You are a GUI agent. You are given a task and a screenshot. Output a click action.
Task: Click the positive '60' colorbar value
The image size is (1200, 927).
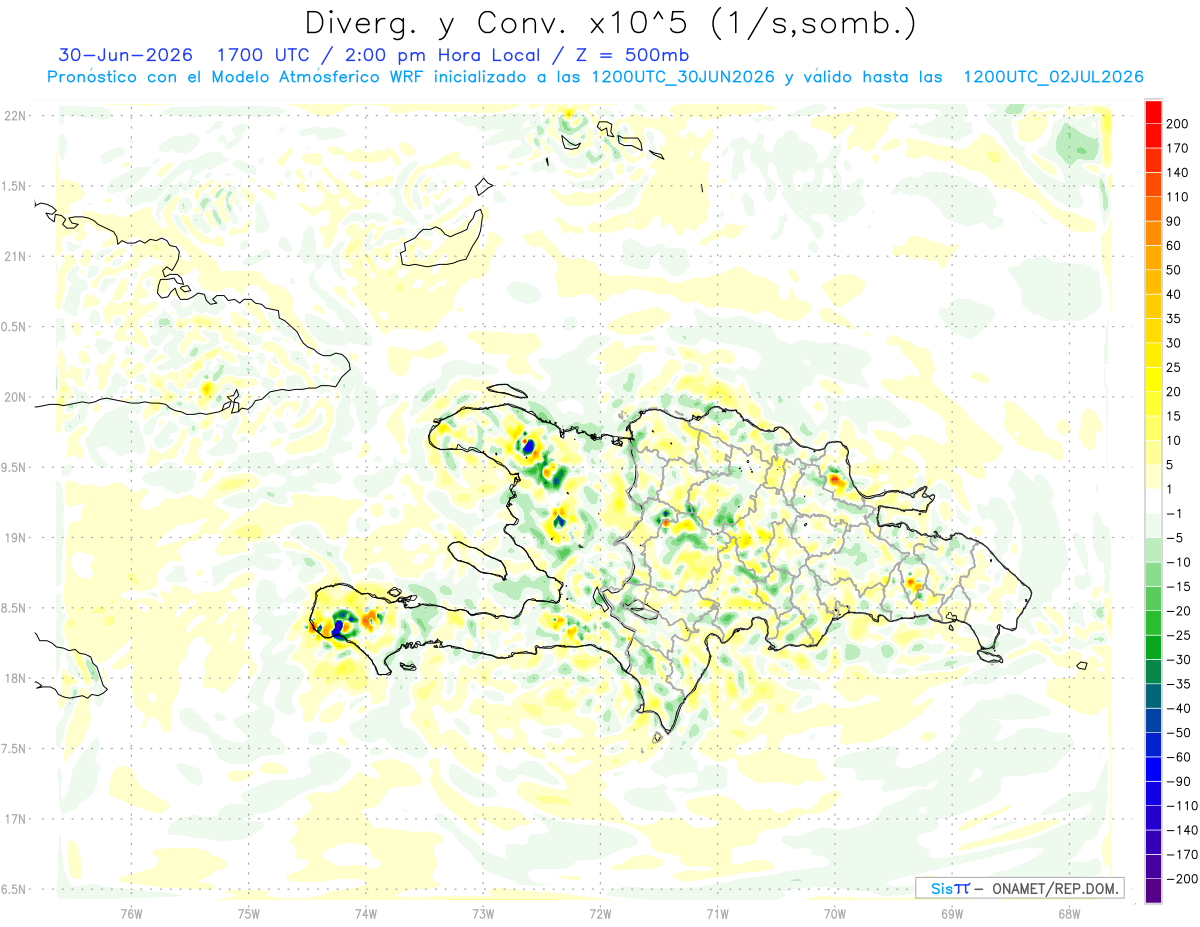click(x=1174, y=246)
